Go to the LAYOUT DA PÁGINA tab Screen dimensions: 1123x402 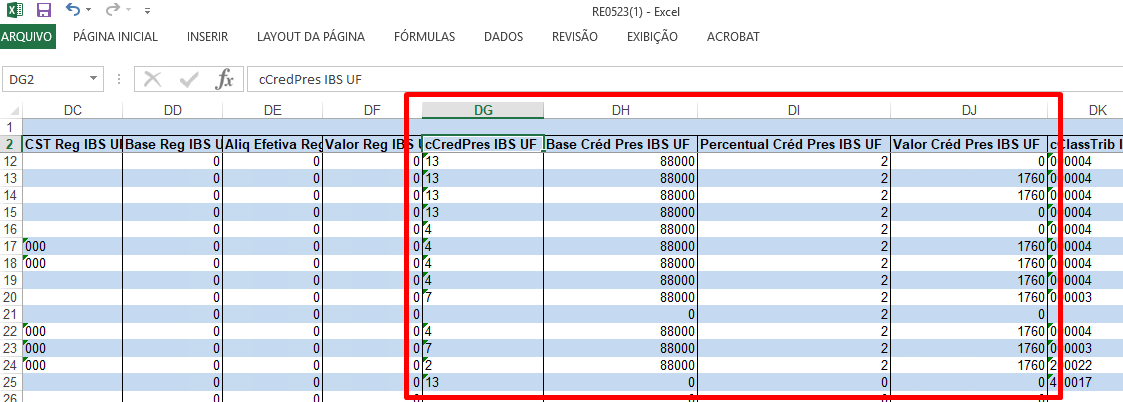[x=311, y=37]
